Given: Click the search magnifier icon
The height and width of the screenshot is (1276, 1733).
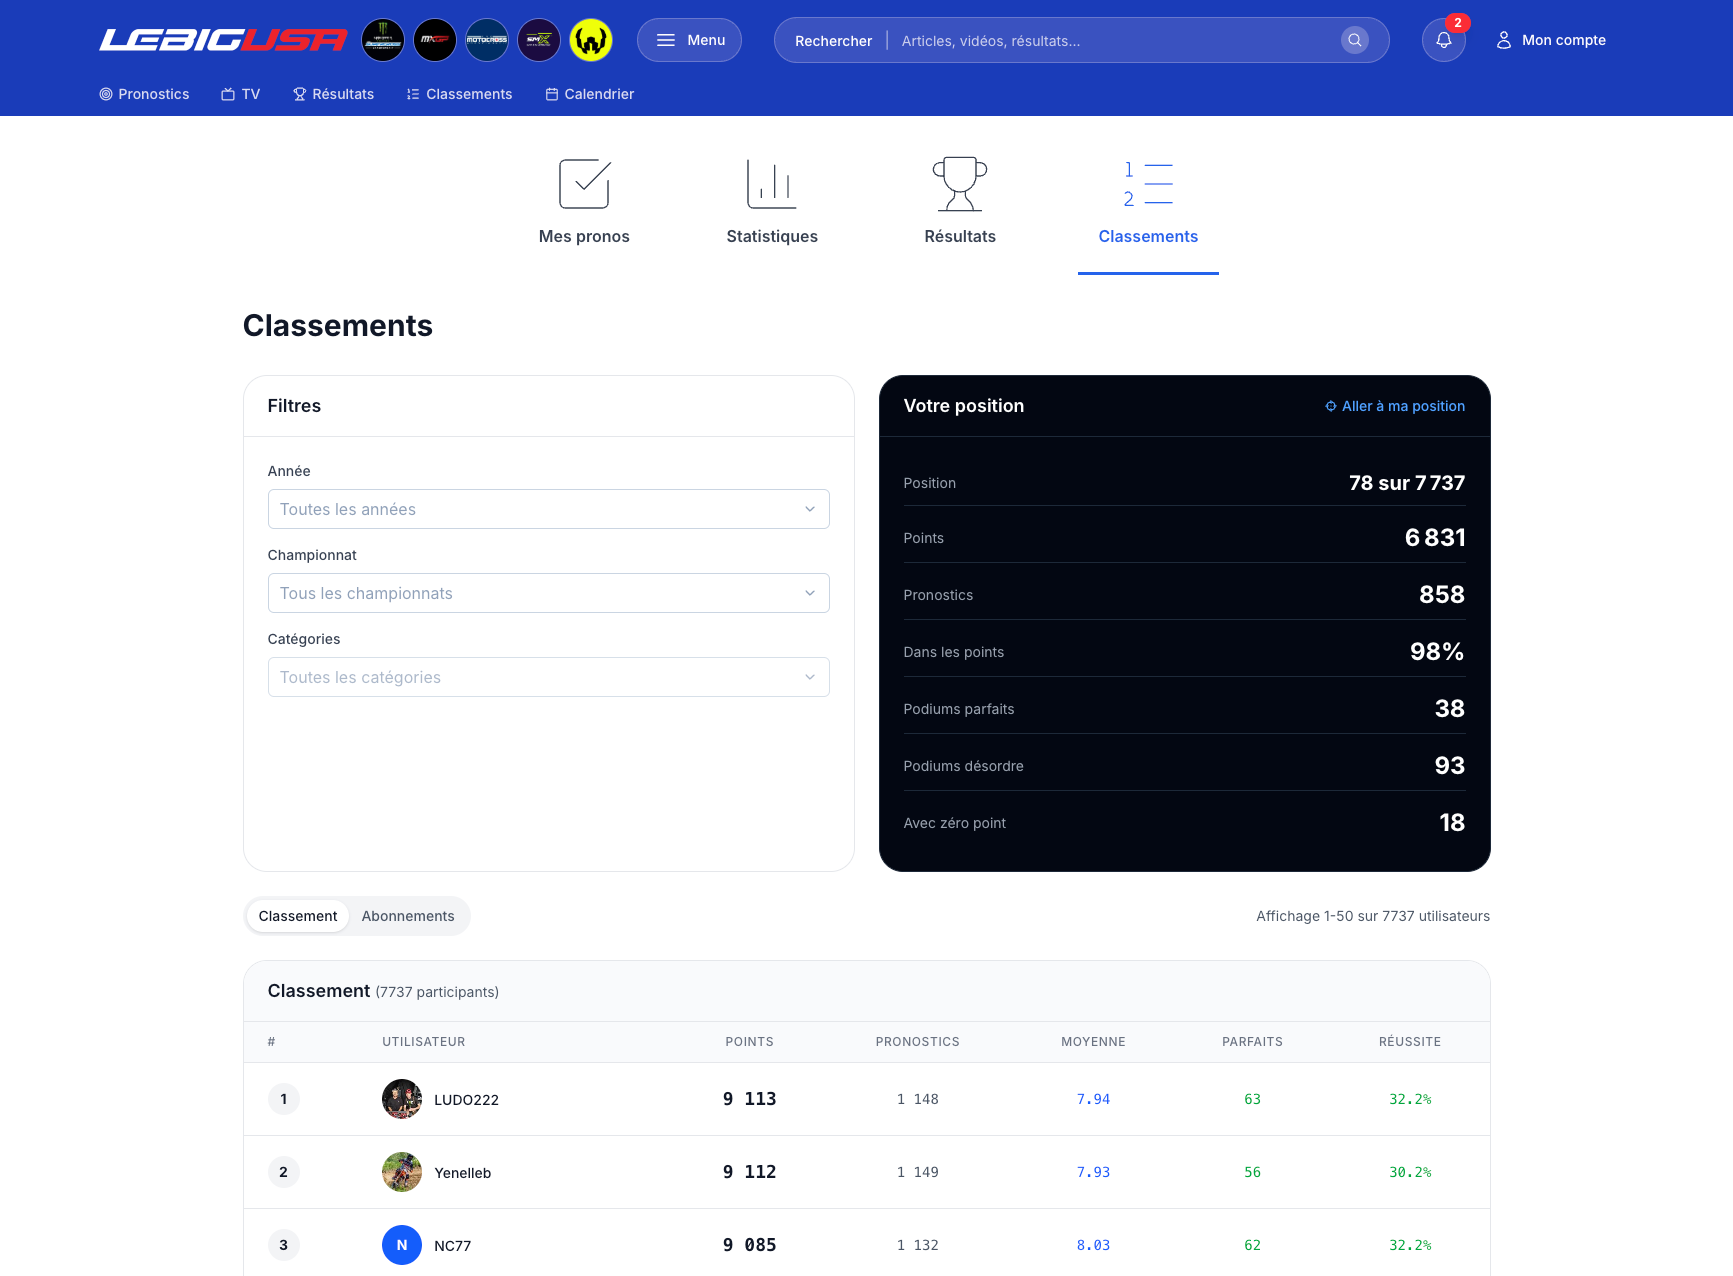Looking at the screenshot, I should tap(1355, 40).
